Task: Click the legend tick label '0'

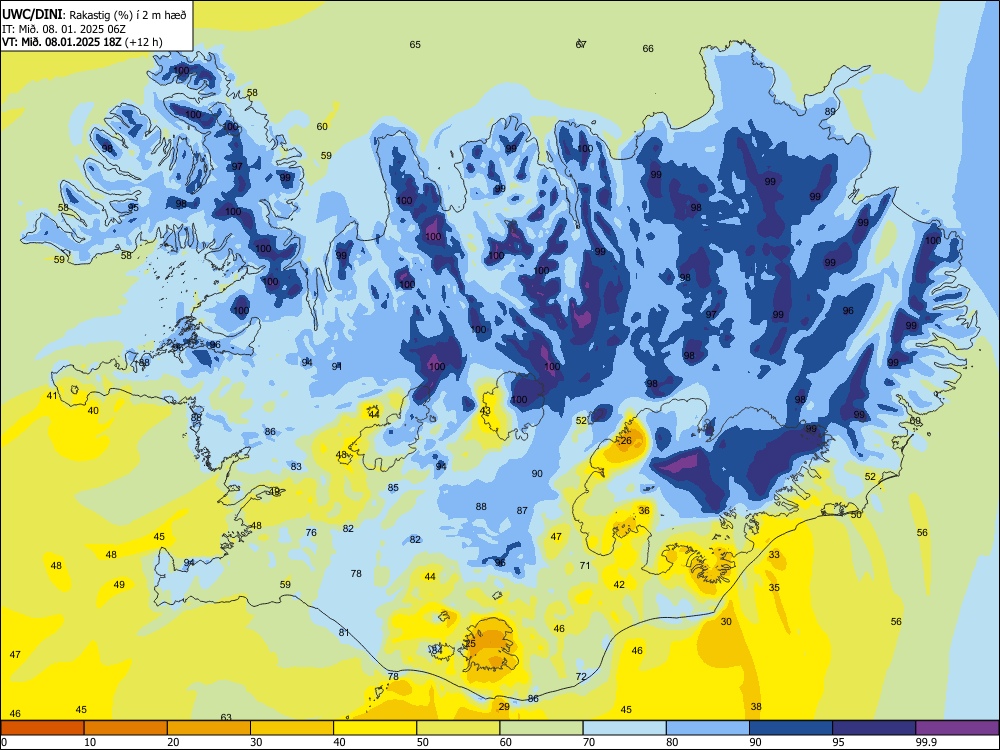Action: pyautogui.click(x=4, y=742)
